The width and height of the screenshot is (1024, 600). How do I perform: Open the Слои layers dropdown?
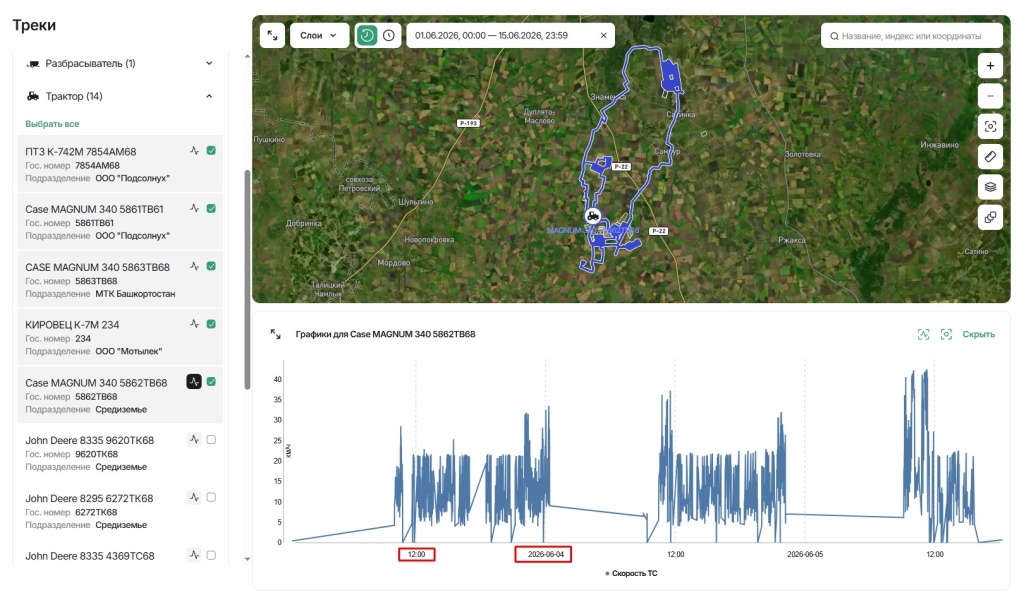pyautogui.click(x=319, y=35)
